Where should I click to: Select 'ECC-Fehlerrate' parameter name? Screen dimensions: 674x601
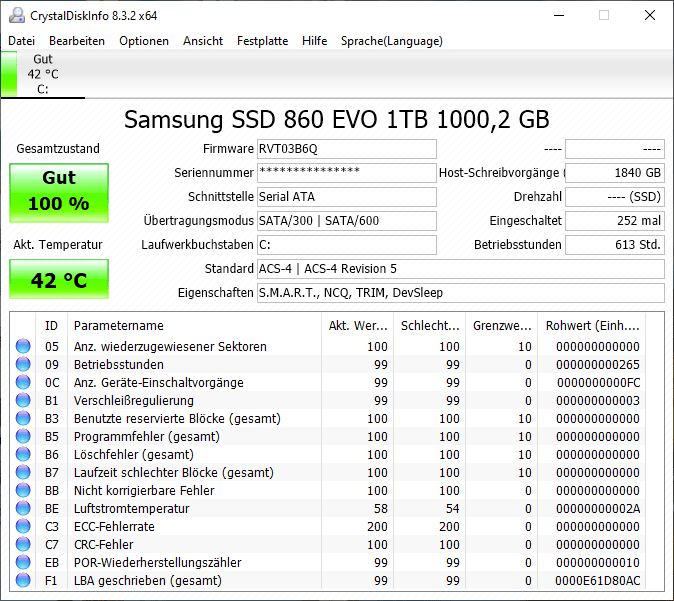114,527
